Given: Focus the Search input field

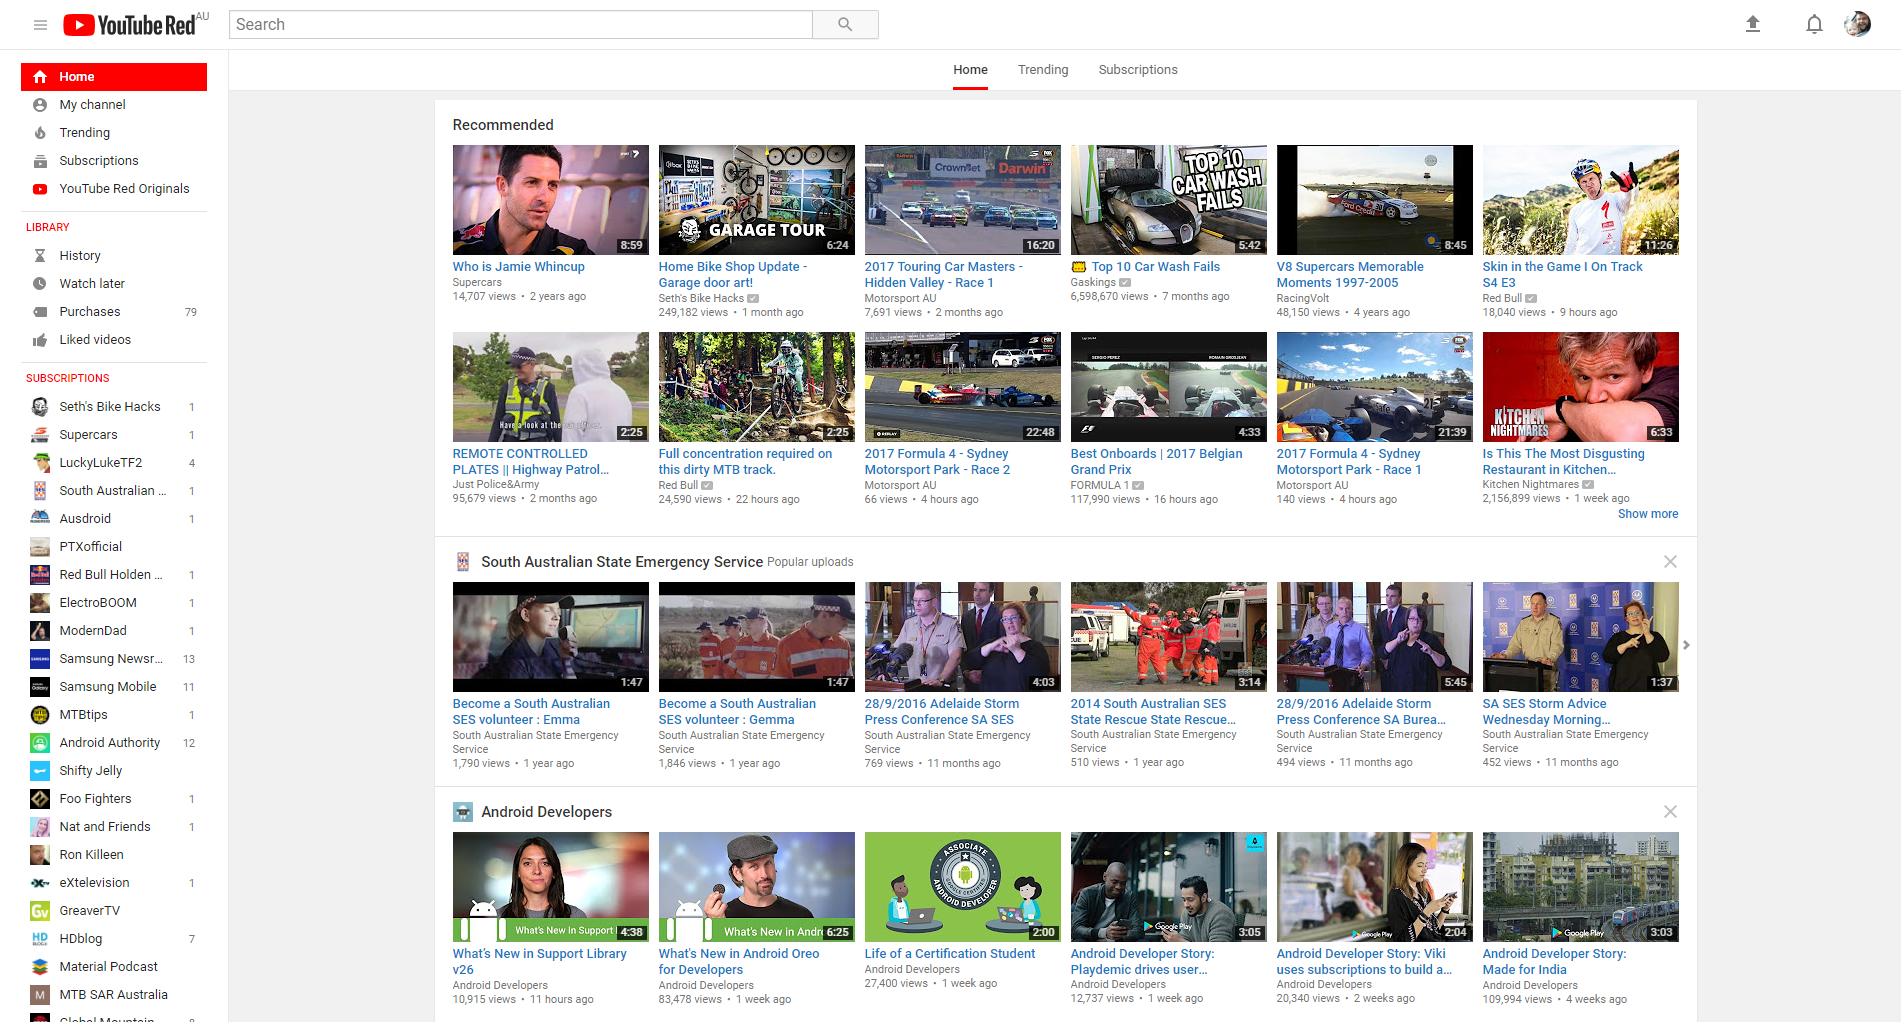Looking at the screenshot, I should [521, 25].
